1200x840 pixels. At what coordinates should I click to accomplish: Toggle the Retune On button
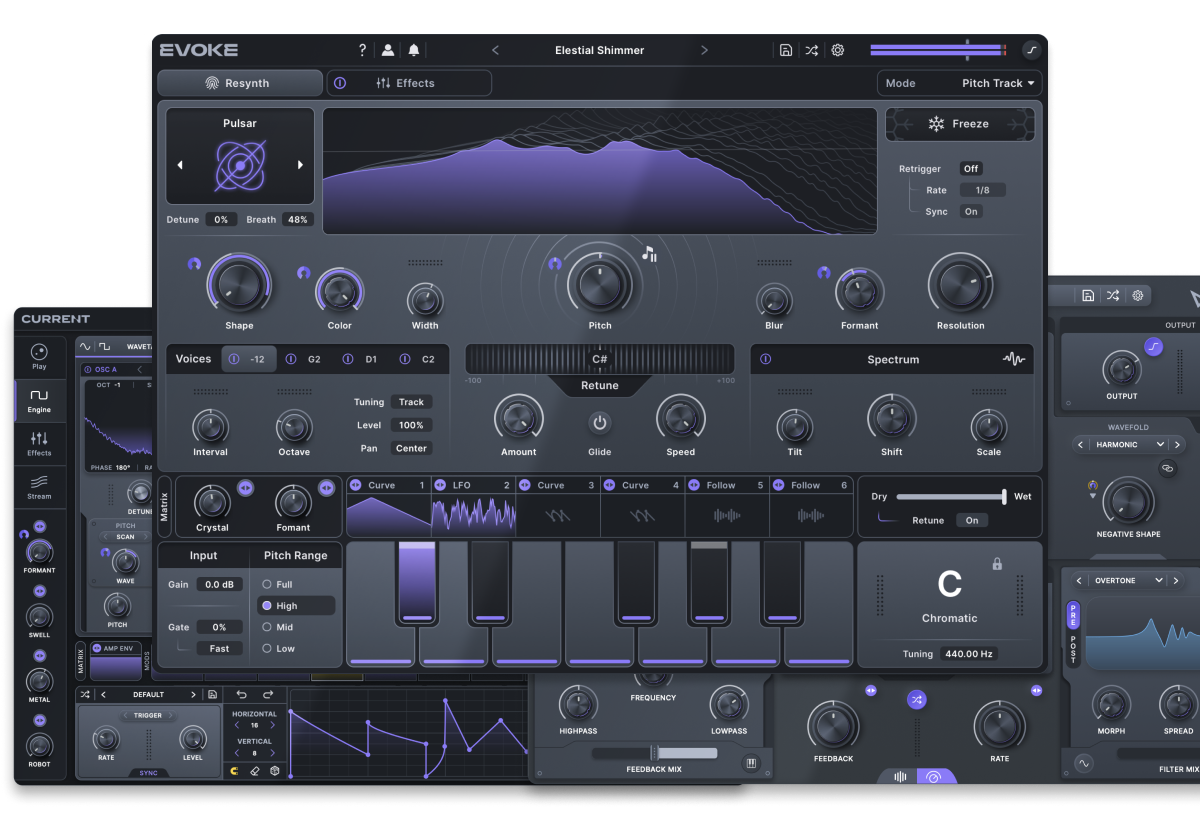click(x=971, y=520)
